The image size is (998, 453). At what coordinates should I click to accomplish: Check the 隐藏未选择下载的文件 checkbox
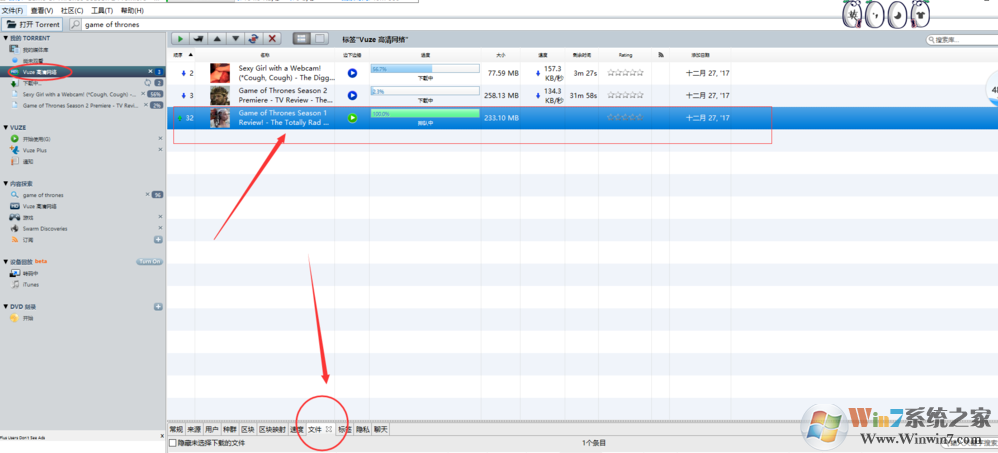pos(172,443)
